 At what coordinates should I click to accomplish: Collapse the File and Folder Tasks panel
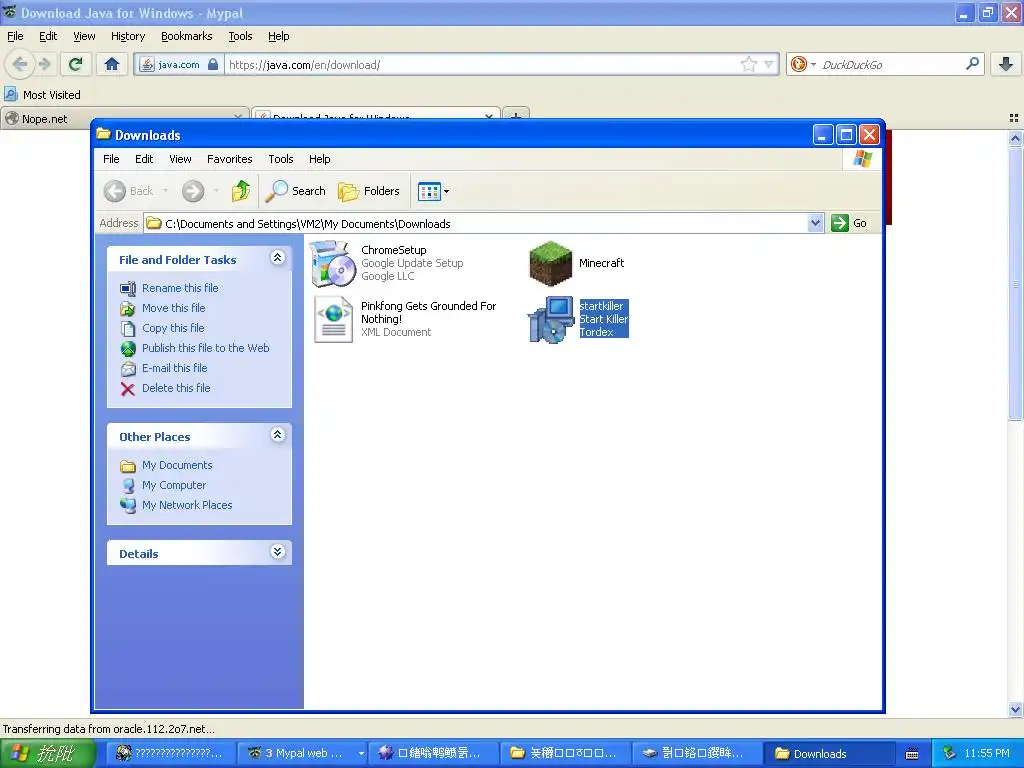pyautogui.click(x=278, y=258)
